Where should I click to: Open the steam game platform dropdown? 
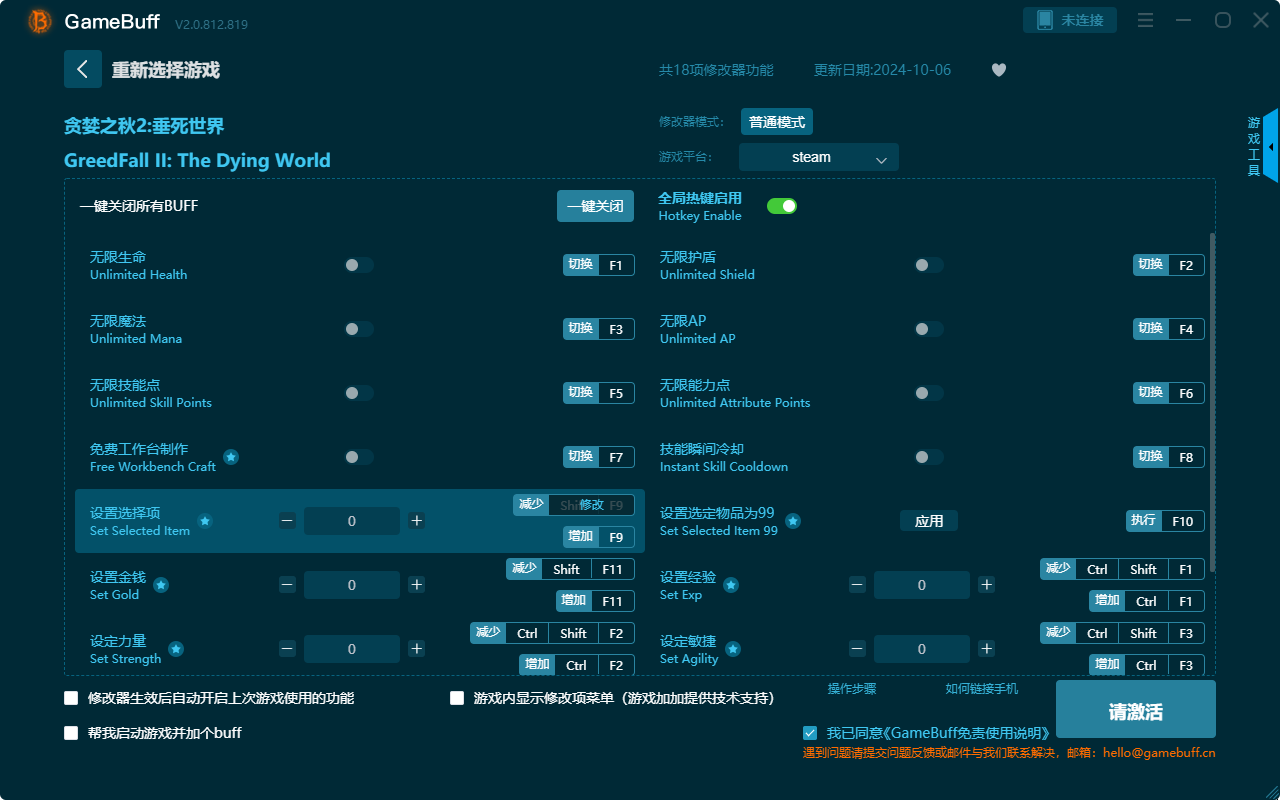[x=818, y=157]
